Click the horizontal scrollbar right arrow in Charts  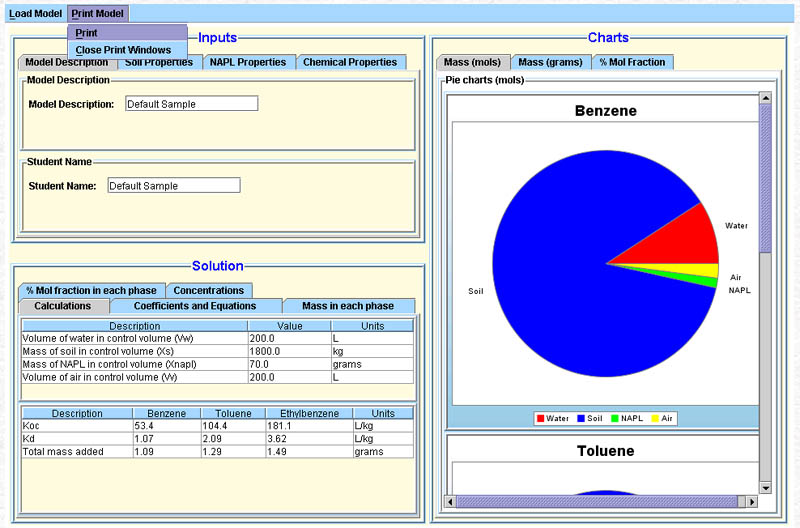click(752, 500)
